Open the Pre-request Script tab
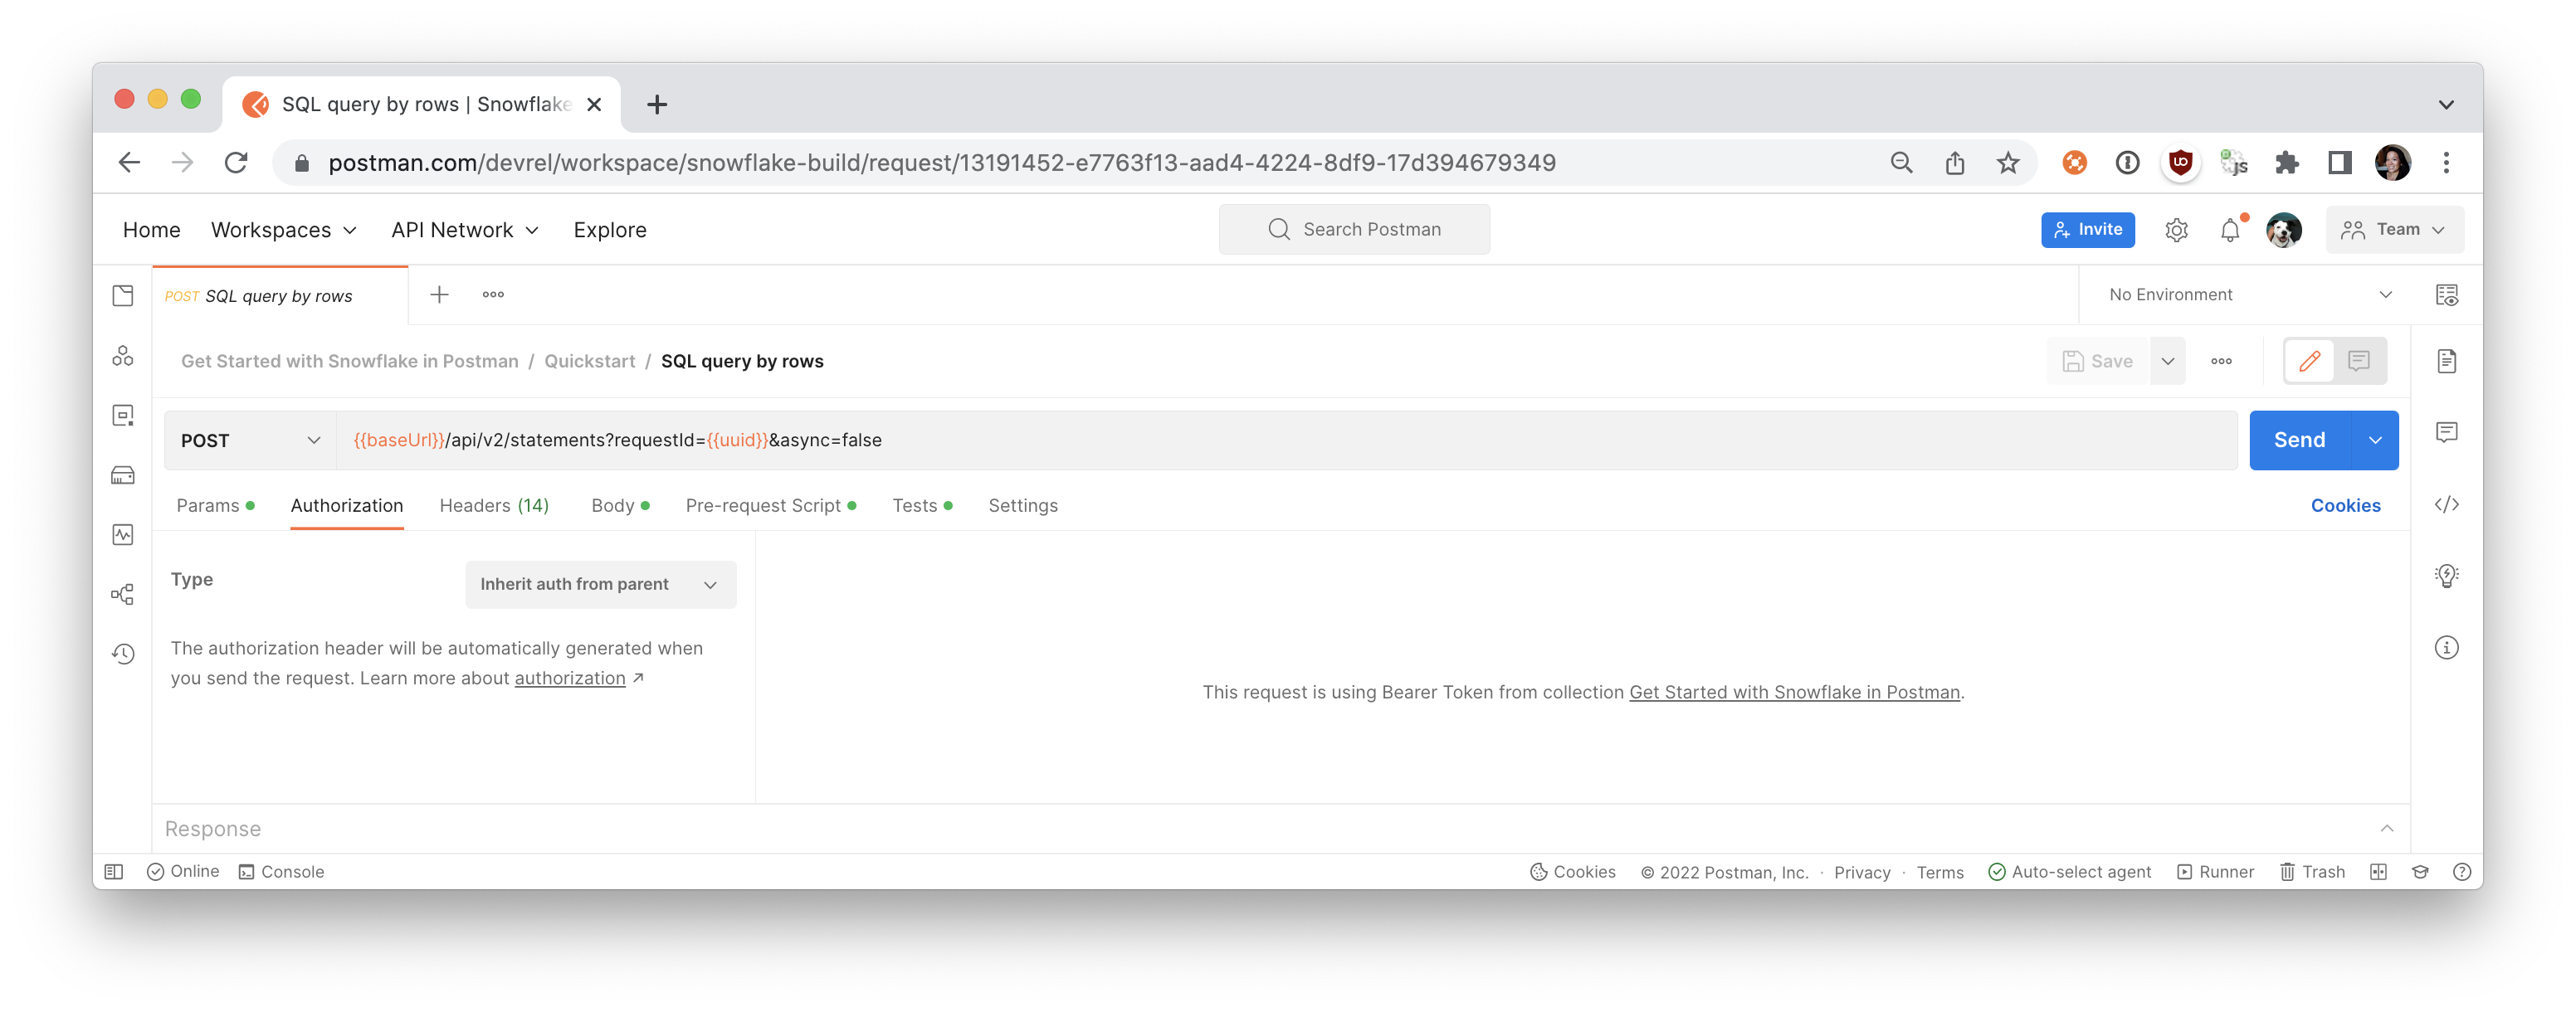Screen dimensions: 2576x1012 pyautogui.click(x=763, y=505)
